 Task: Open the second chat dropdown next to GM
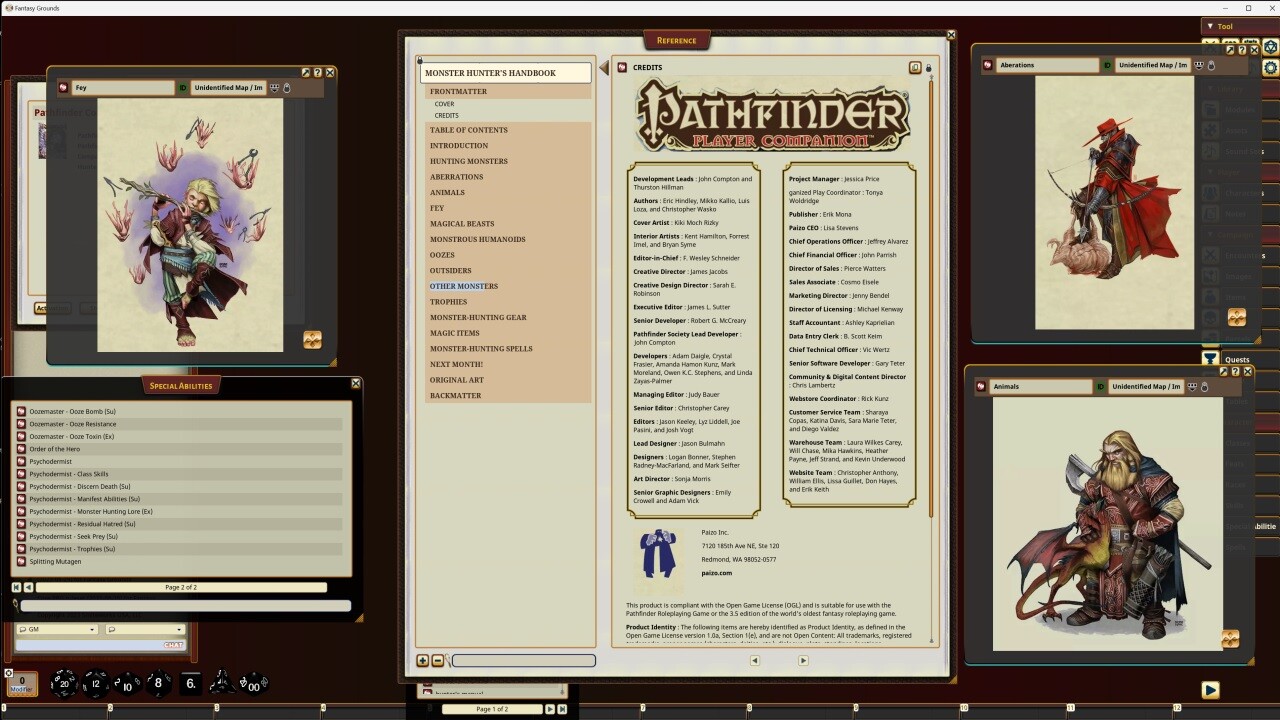[x=178, y=628]
